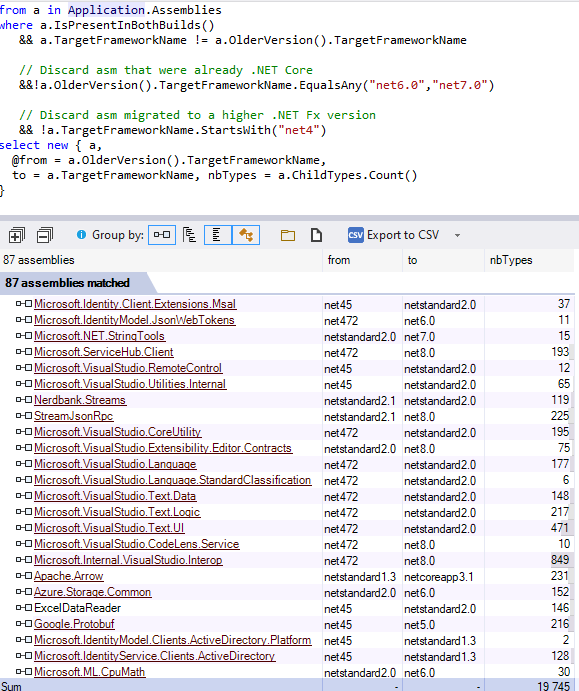Select Microsoft.VisualStudio.Text.Logic row
Image resolution: width=579 pixels, height=691 pixels.
point(287,512)
